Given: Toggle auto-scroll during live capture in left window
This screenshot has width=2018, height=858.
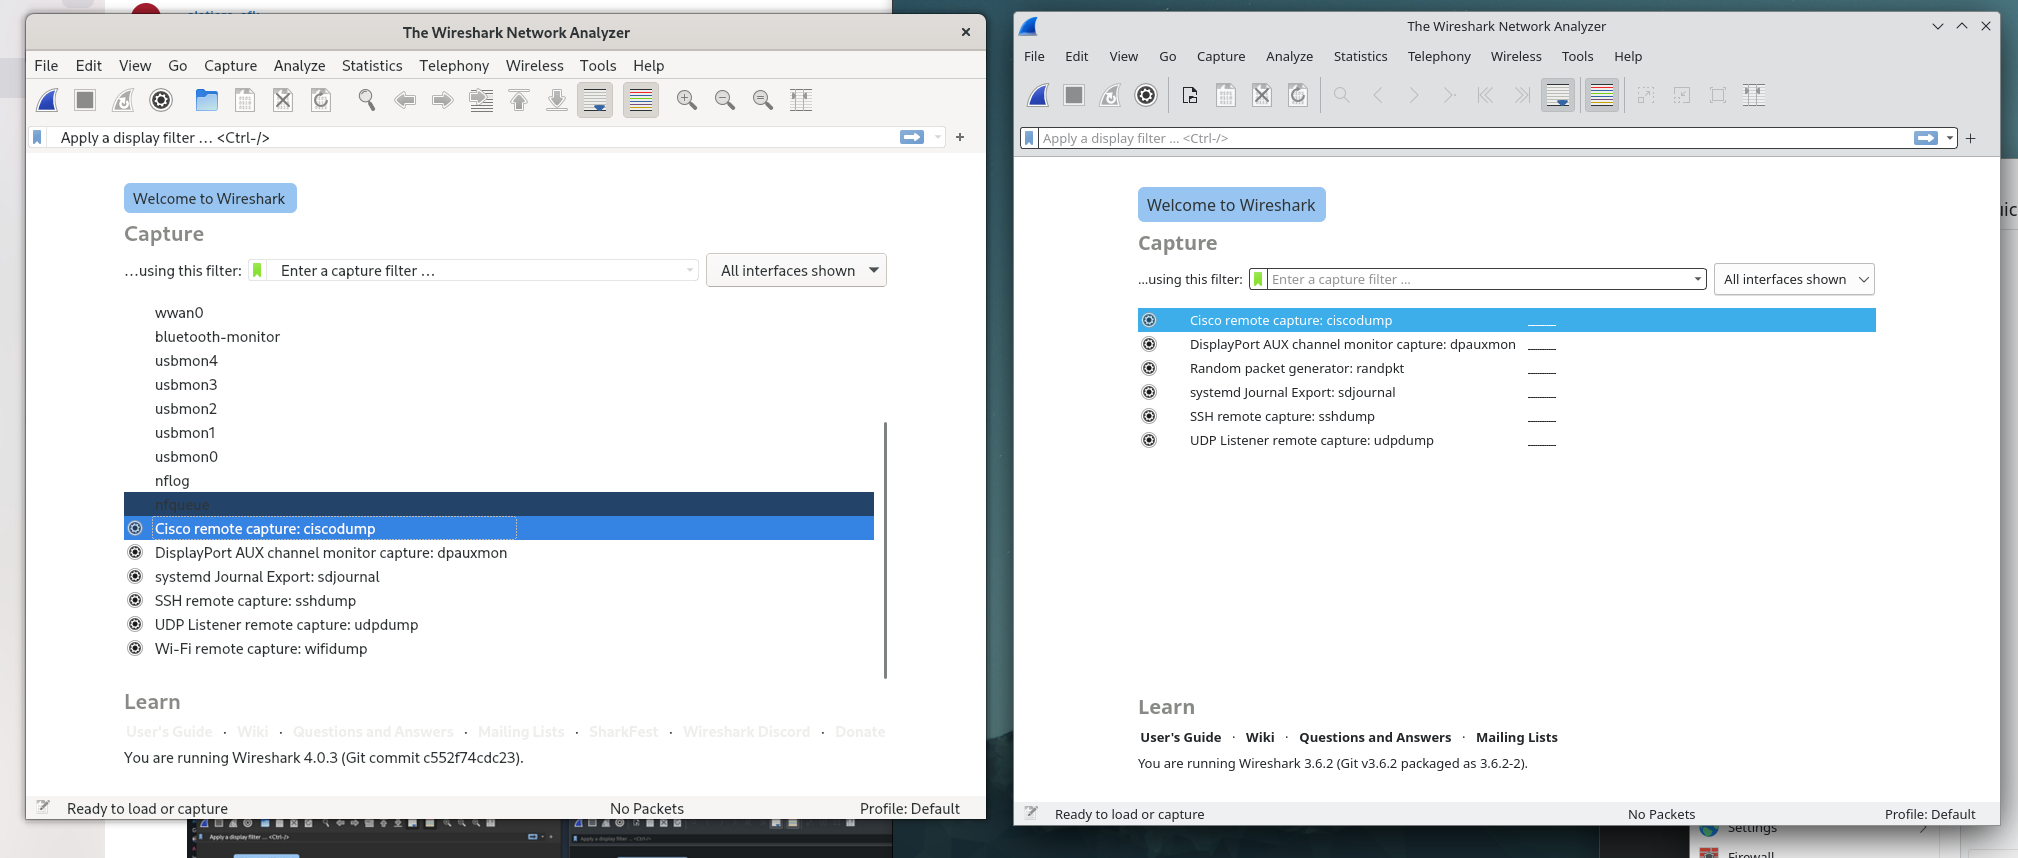Looking at the screenshot, I should tap(595, 100).
